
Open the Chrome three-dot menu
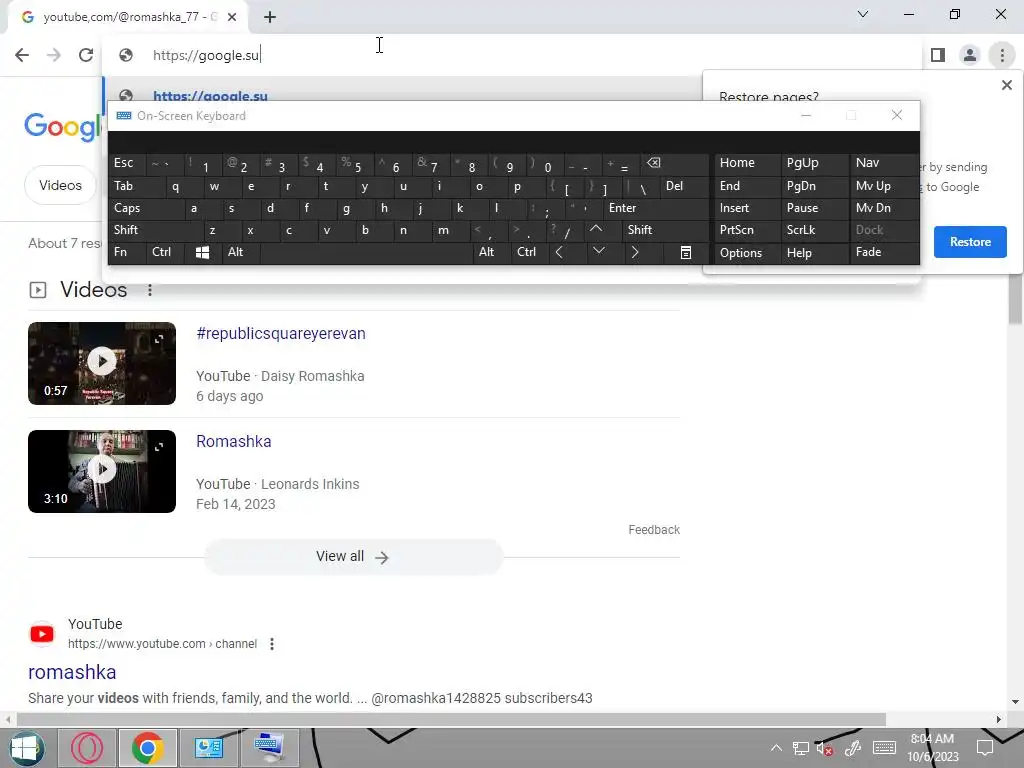1002,55
